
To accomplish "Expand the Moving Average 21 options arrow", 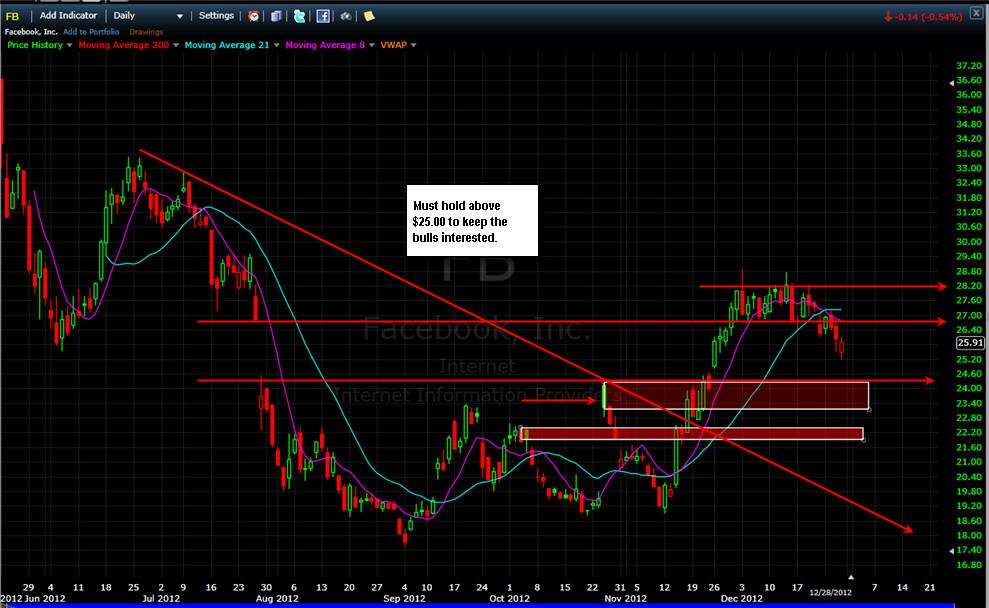I will coord(276,45).
